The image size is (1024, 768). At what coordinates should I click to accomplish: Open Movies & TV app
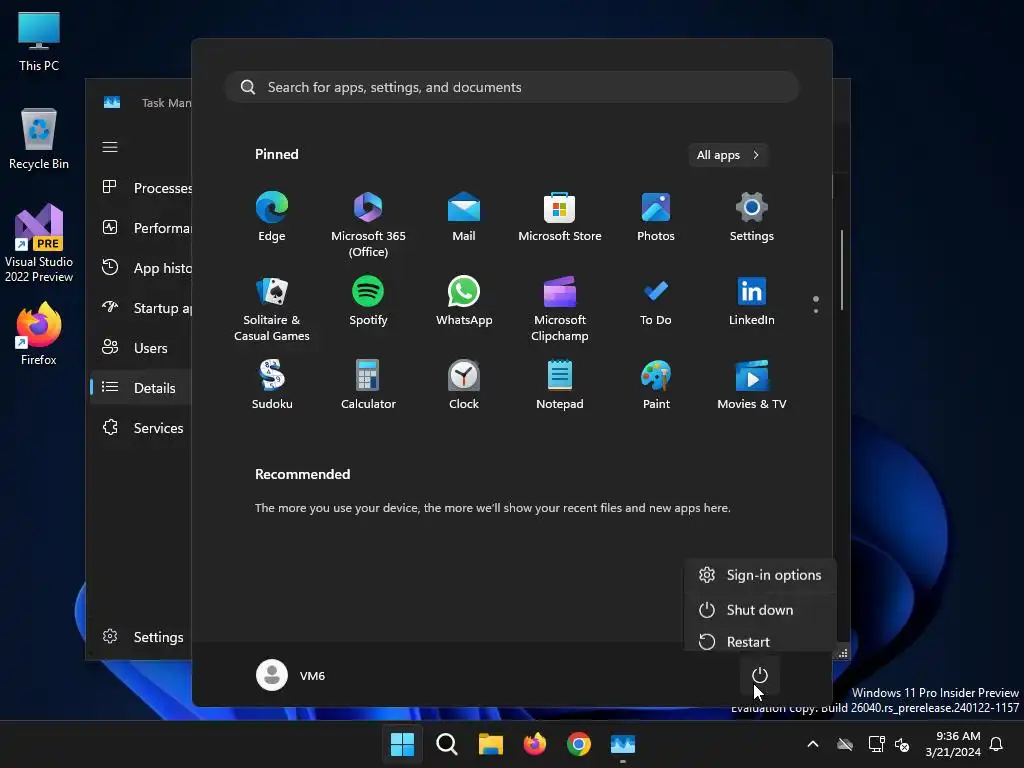pyautogui.click(x=752, y=385)
